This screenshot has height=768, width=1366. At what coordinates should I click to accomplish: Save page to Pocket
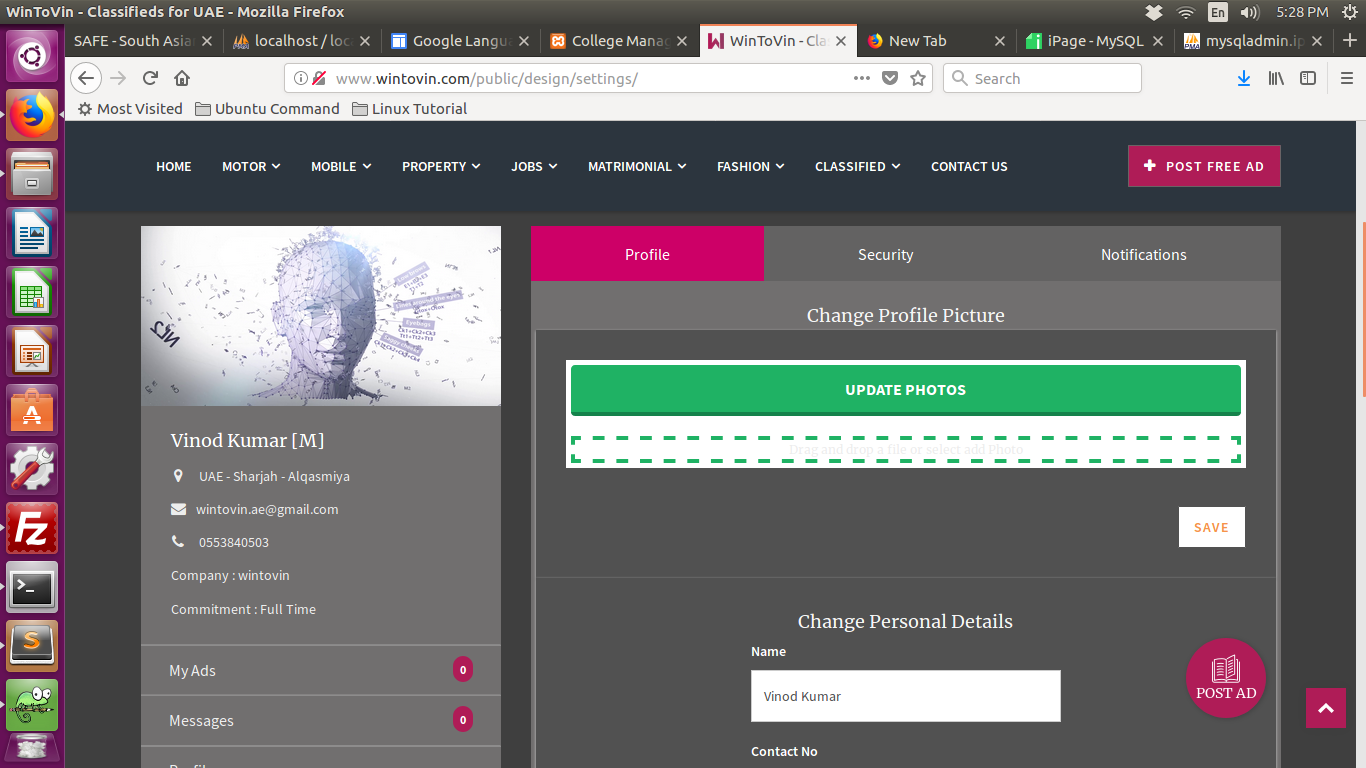coord(890,78)
